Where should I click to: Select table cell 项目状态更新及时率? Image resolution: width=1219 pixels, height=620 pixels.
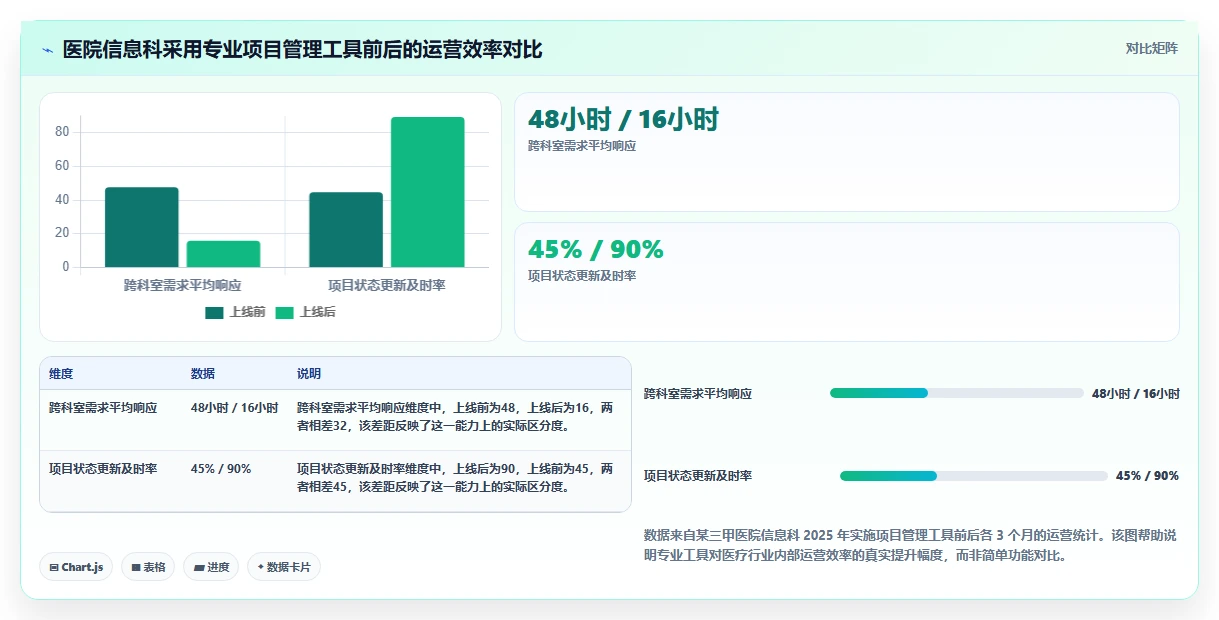103,468
